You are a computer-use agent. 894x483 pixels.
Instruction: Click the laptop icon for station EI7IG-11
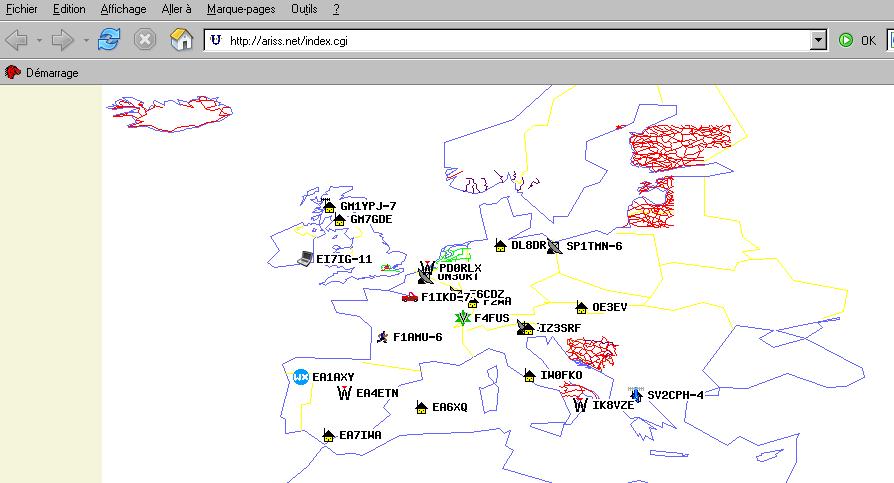pyautogui.click(x=306, y=258)
